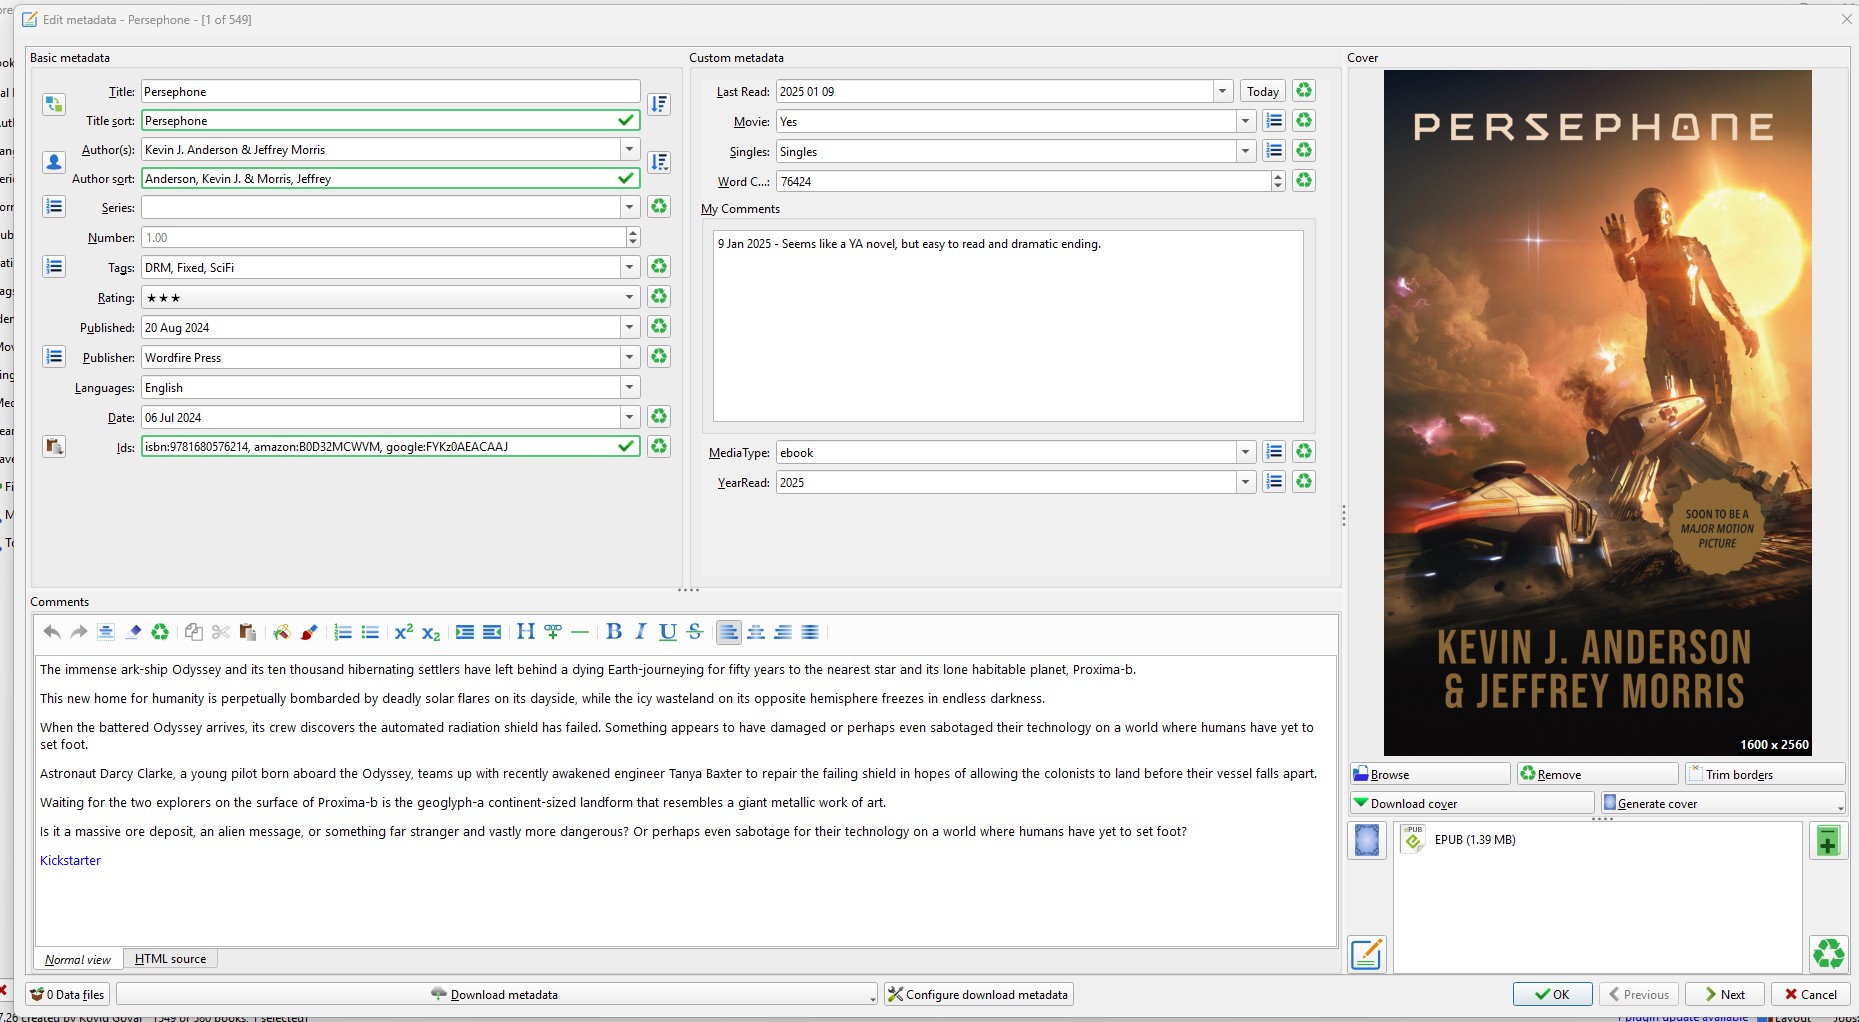
Task: Clear the Rating field
Action: pyautogui.click(x=659, y=297)
